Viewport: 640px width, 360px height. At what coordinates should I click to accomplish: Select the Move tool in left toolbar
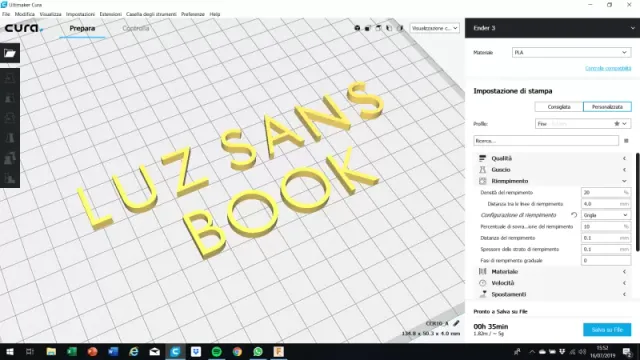tap(10, 78)
